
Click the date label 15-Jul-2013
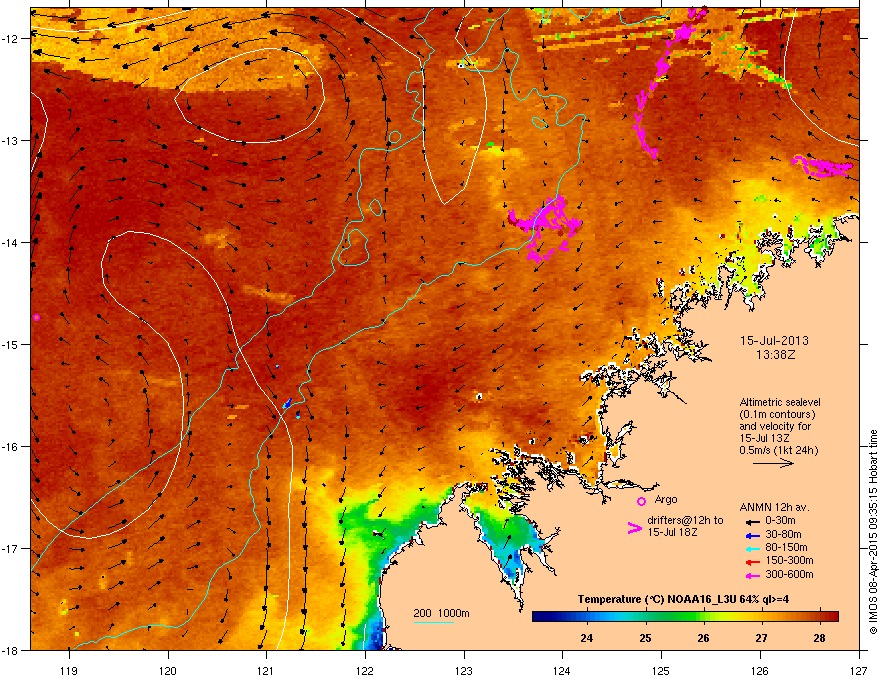pyautogui.click(x=774, y=341)
